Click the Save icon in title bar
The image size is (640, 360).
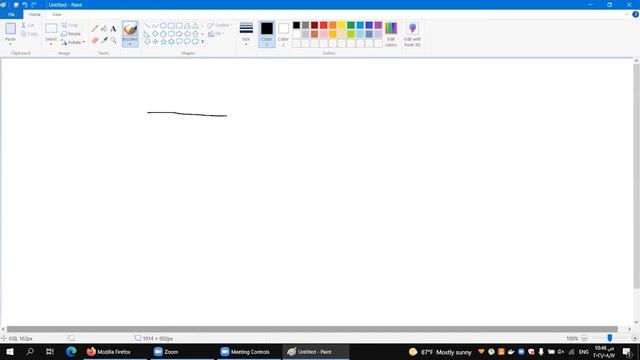[16, 5]
